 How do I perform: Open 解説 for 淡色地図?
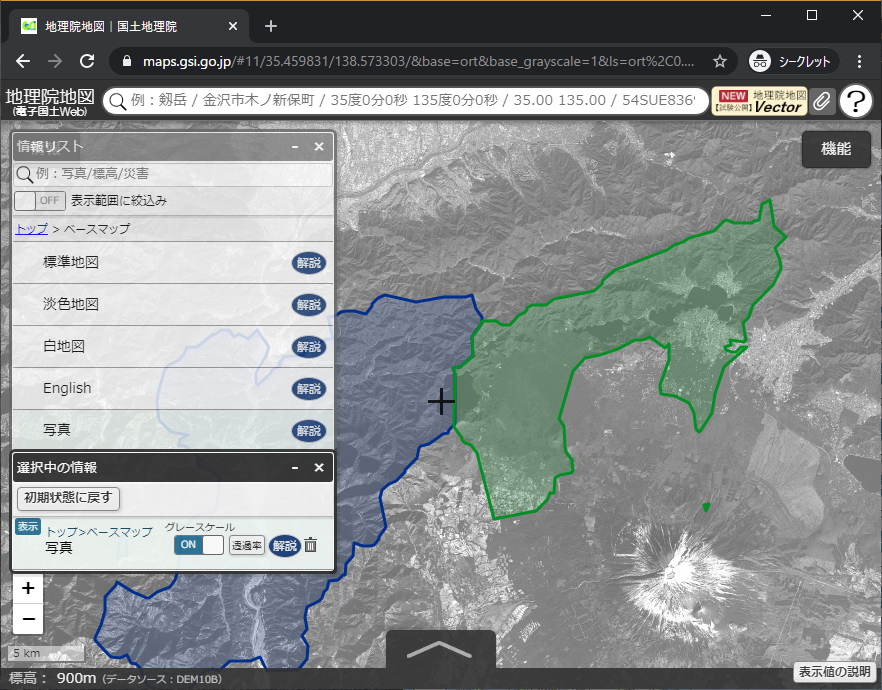309,305
